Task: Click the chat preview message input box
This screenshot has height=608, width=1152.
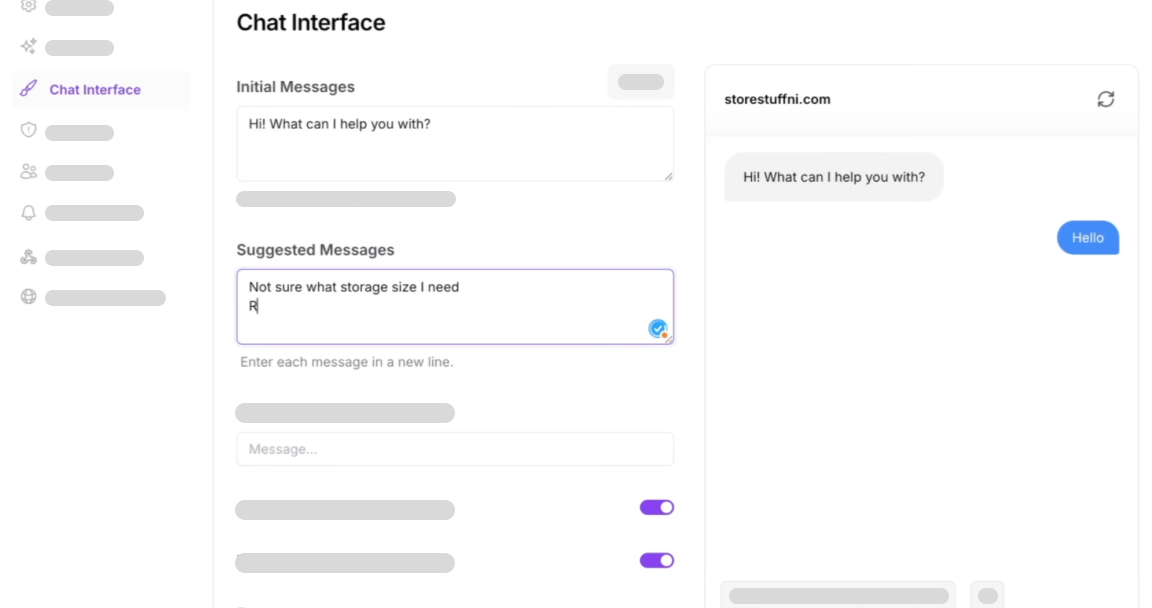Action: (838, 595)
